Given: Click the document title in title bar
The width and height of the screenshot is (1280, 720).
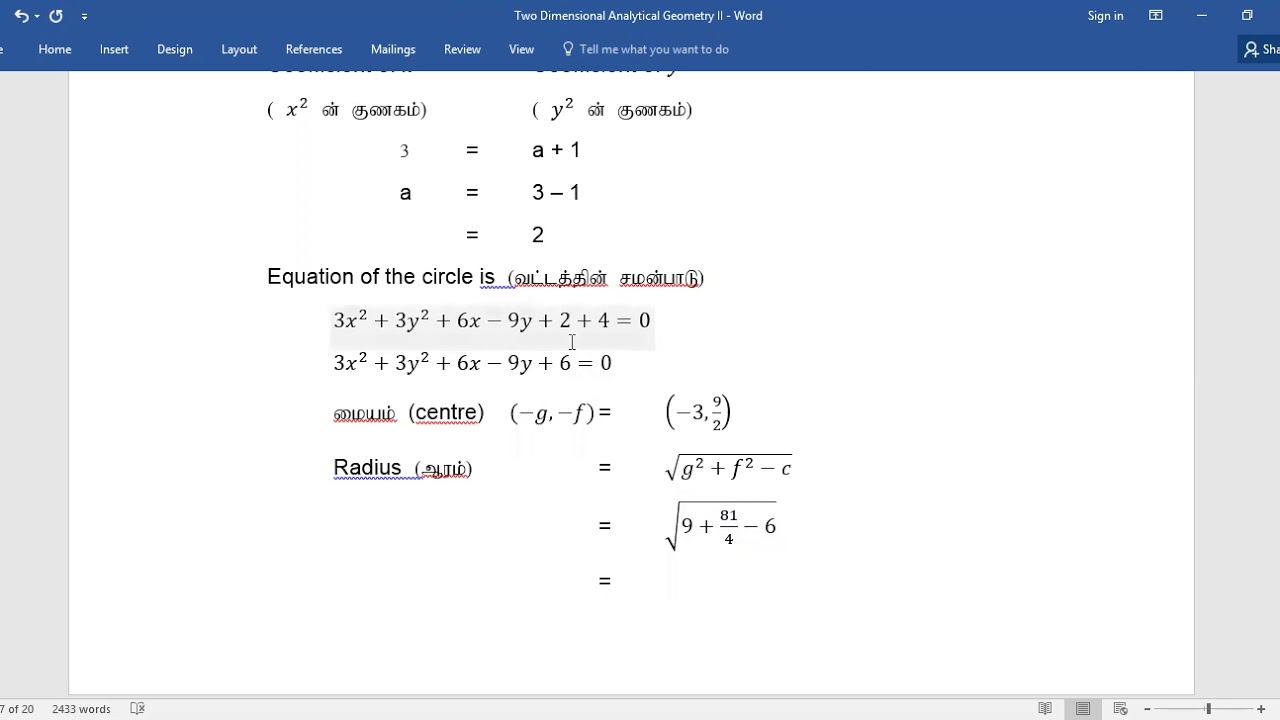Looking at the screenshot, I should (638, 16).
